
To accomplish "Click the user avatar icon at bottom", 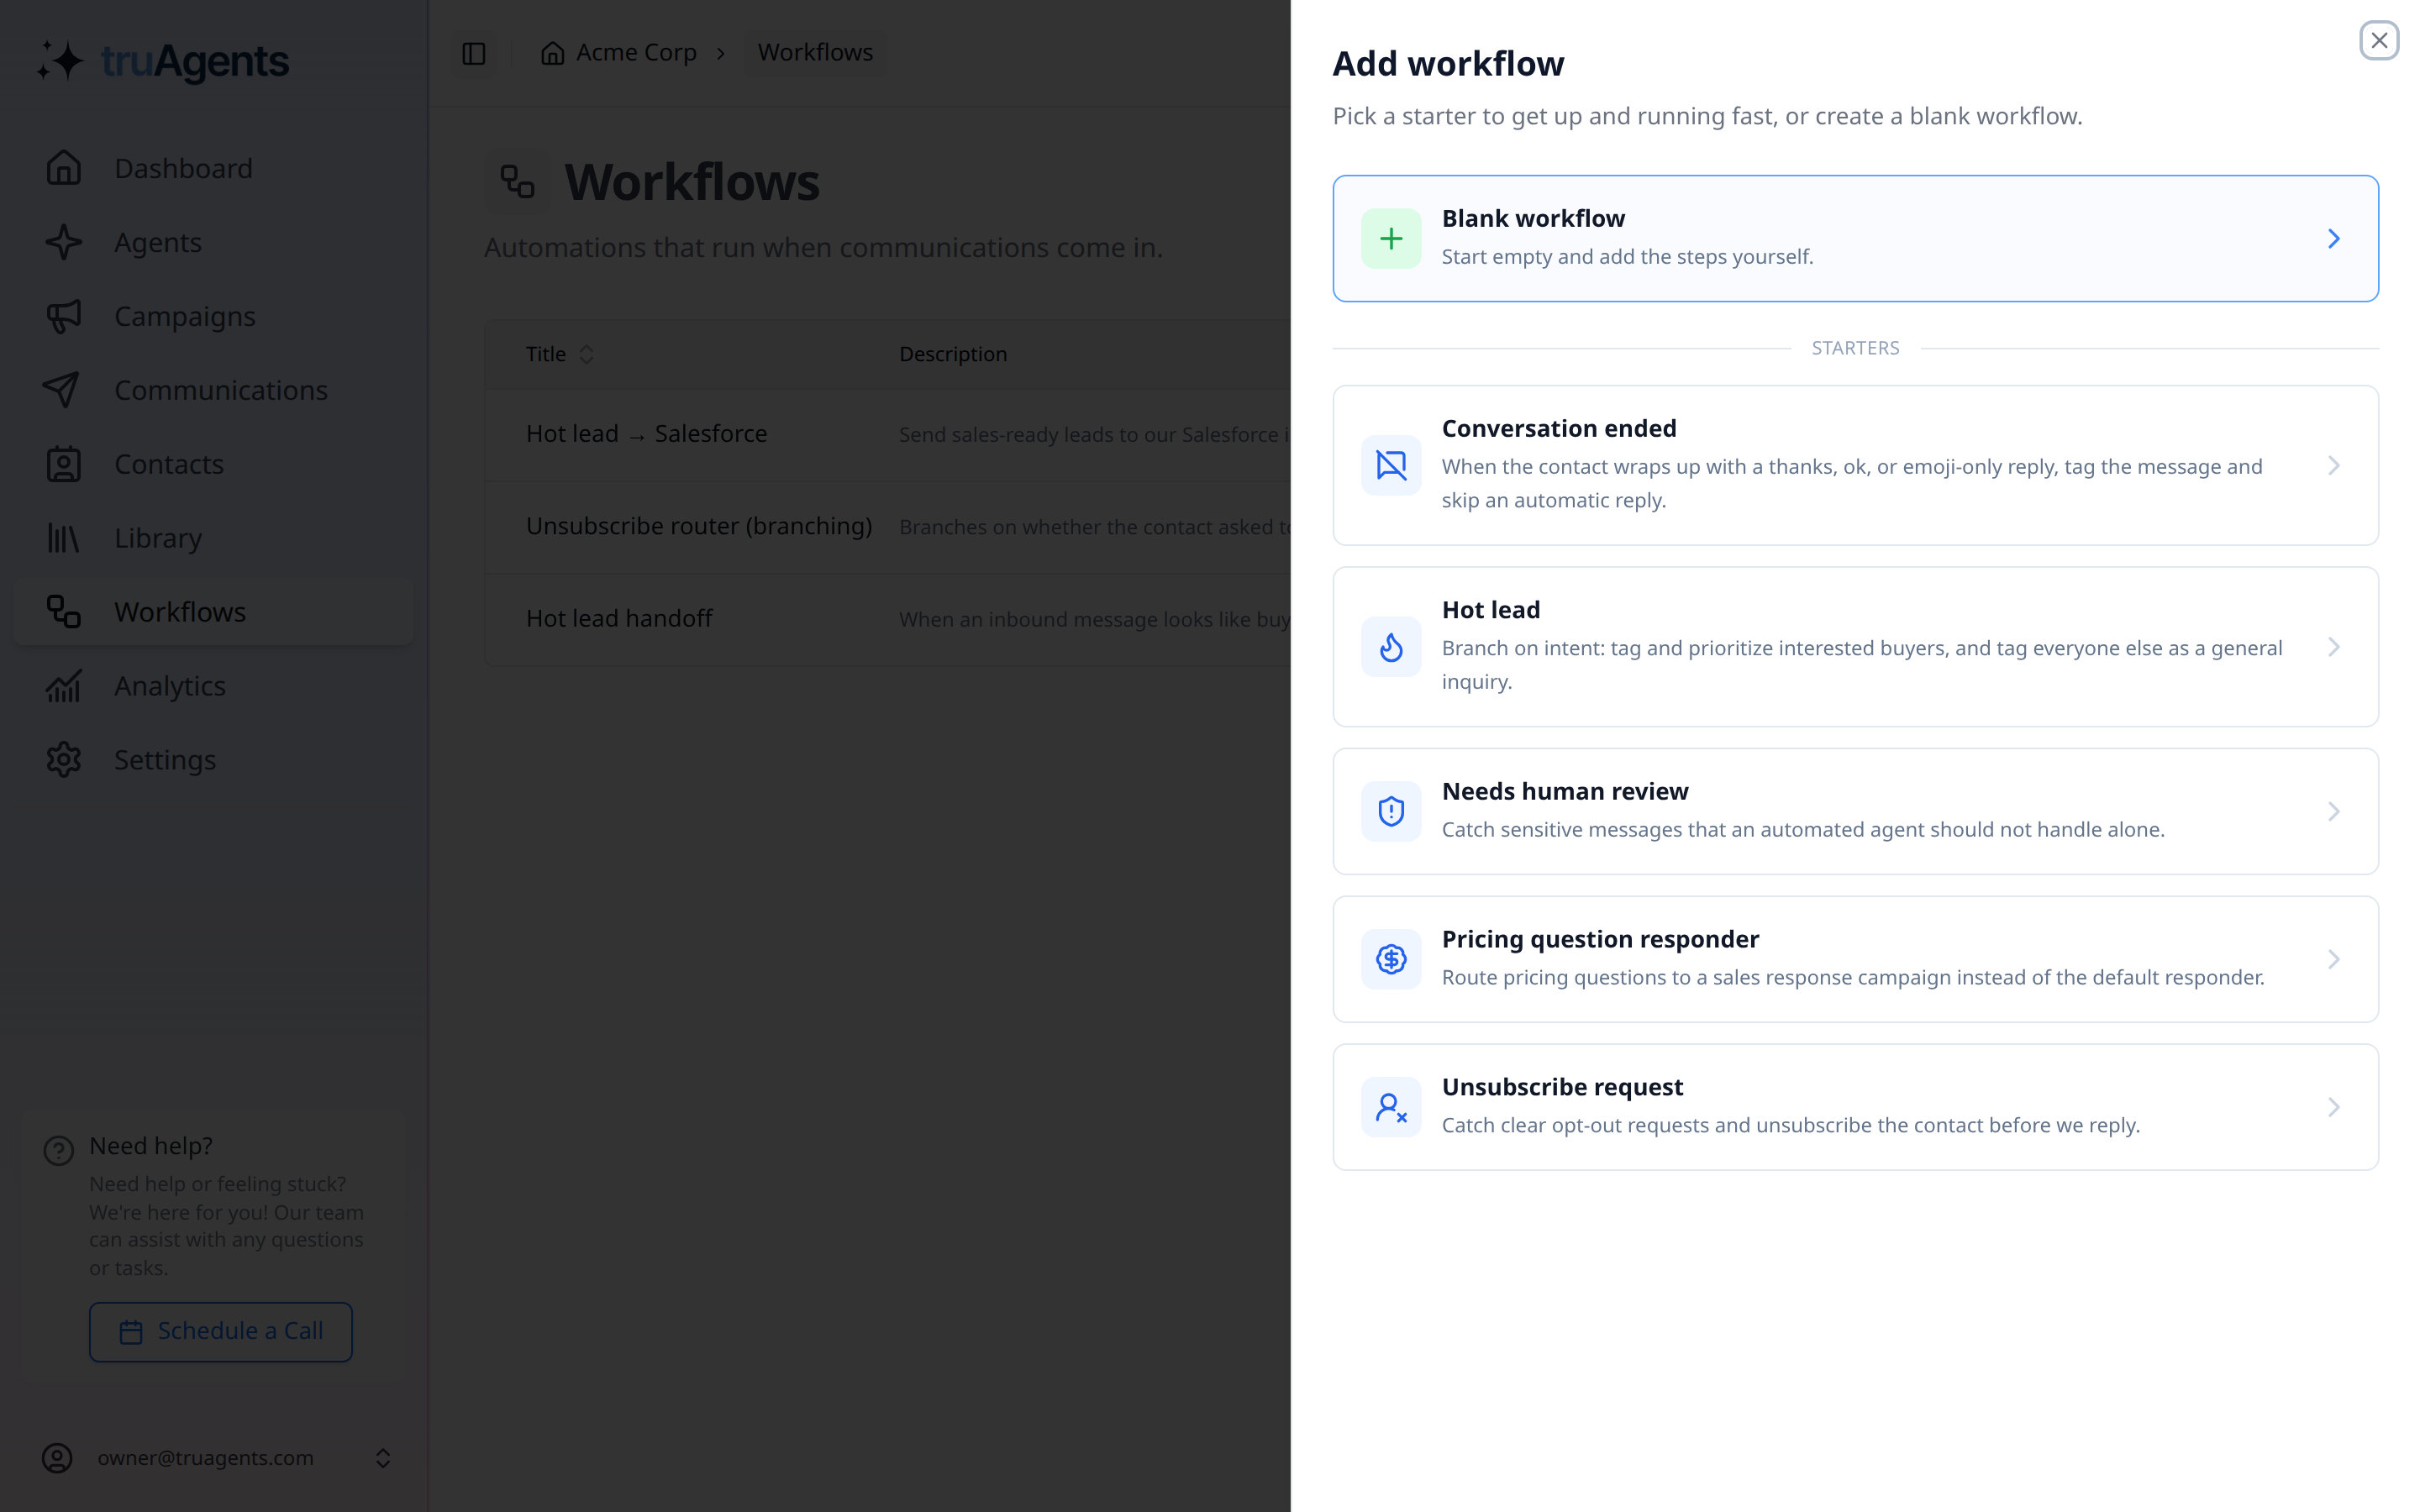I will pyautogui.click(x=57, y=1458).
